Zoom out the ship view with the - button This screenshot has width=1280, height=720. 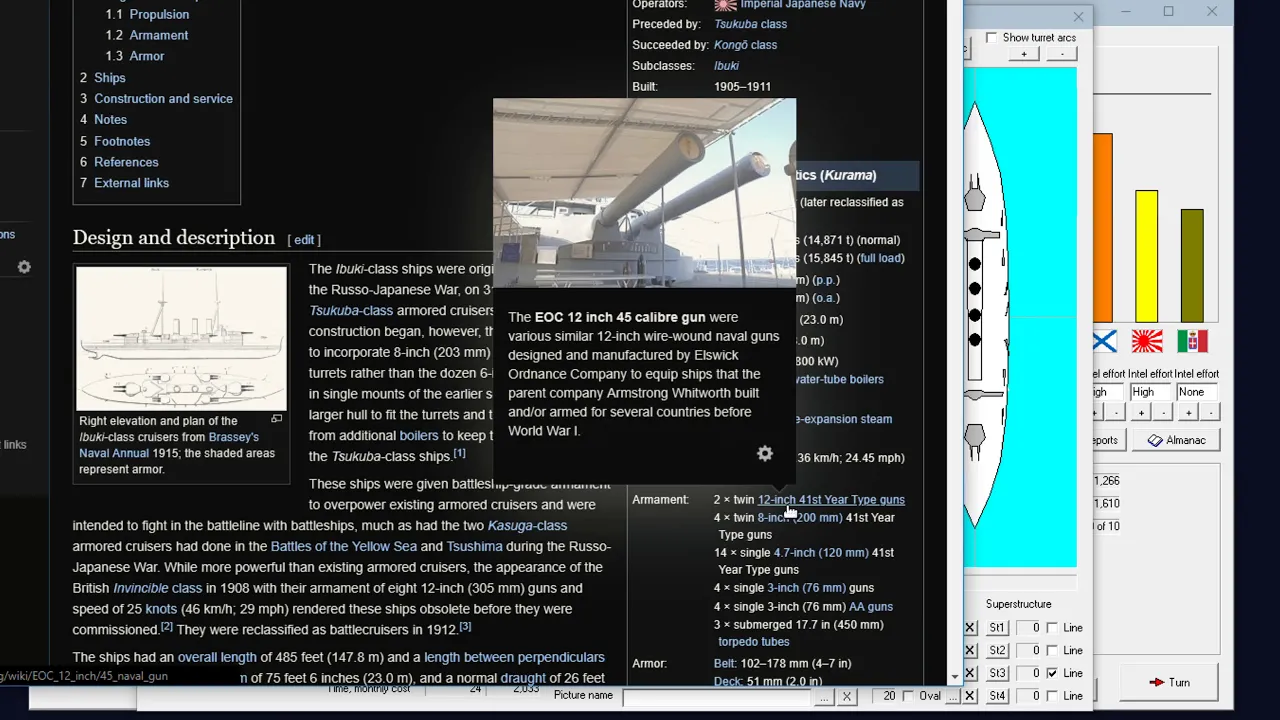(x=1062, y=54)
